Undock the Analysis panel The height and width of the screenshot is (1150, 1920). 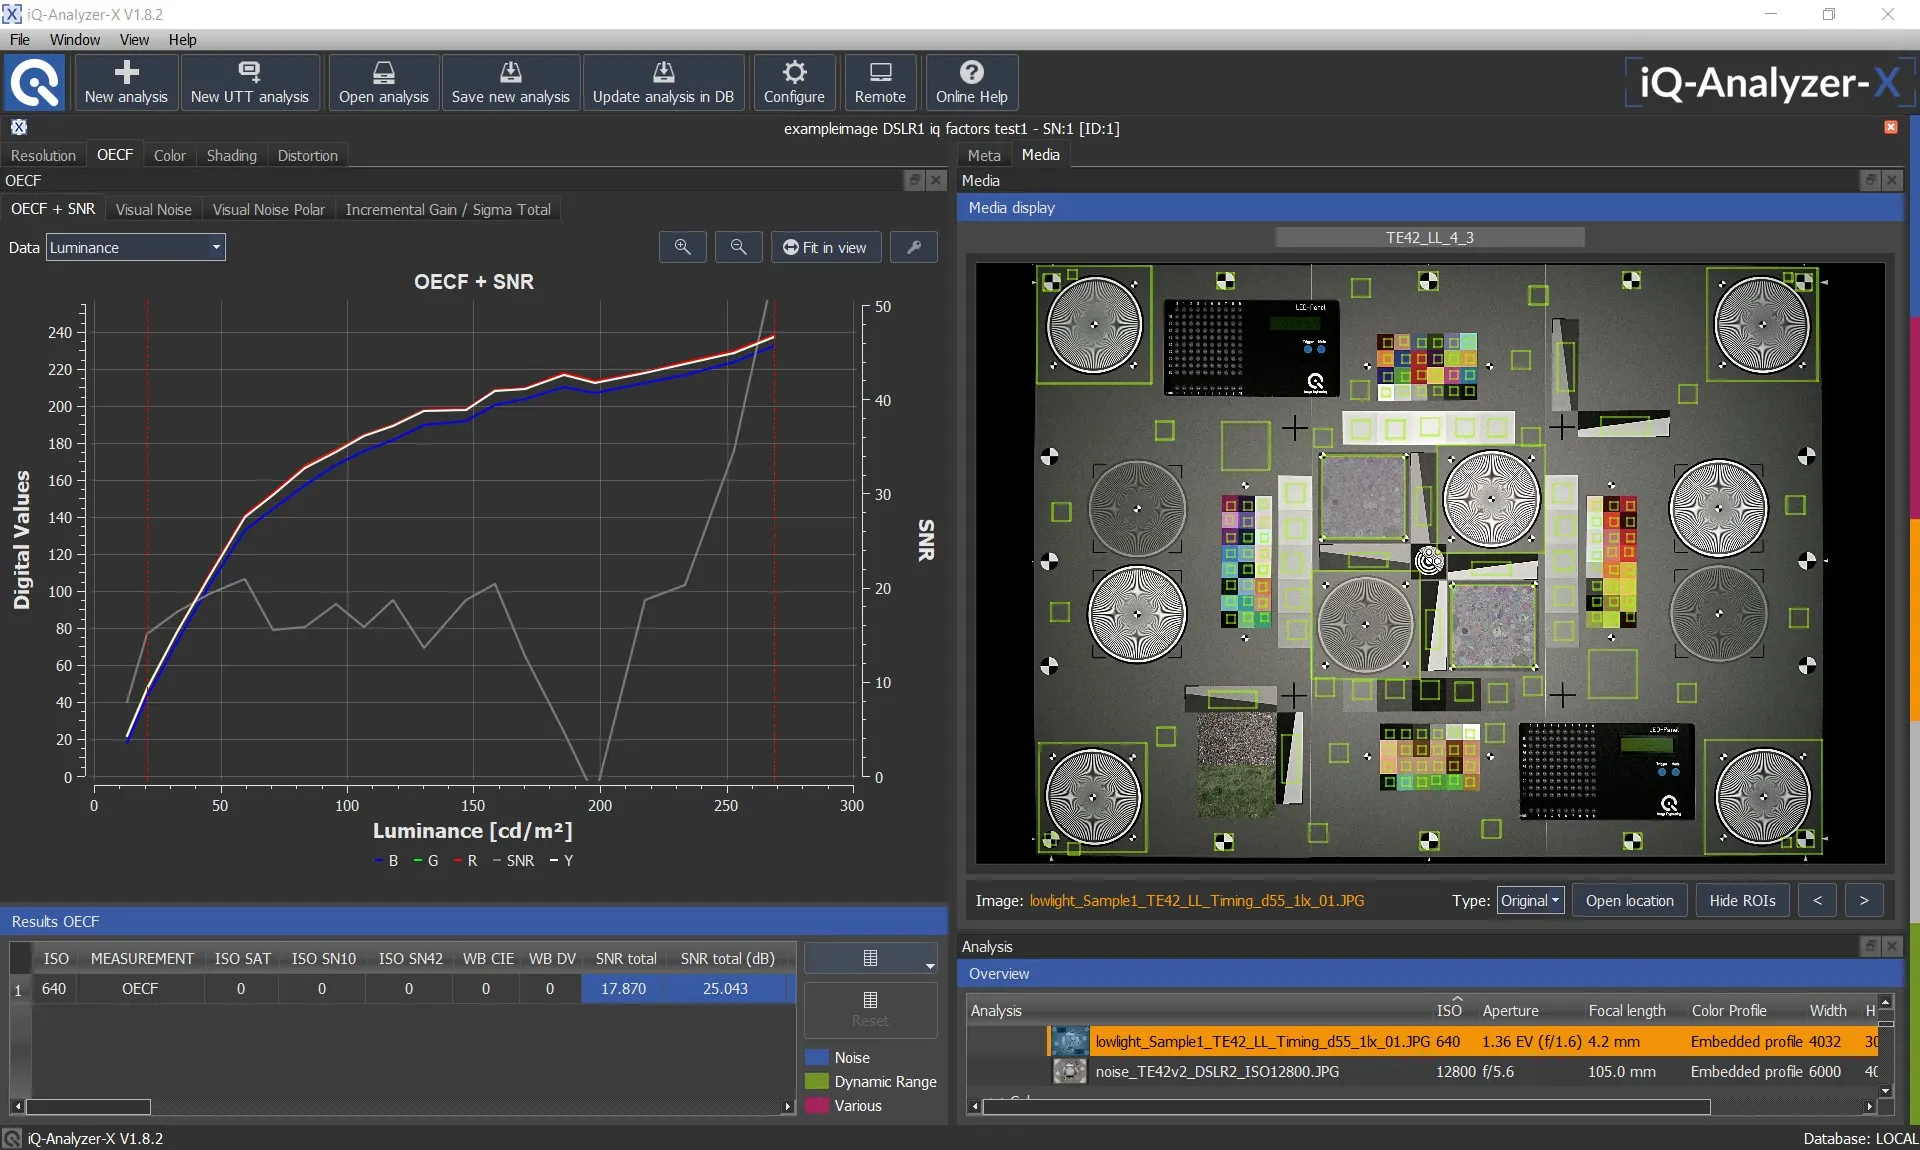(1871, 946)
